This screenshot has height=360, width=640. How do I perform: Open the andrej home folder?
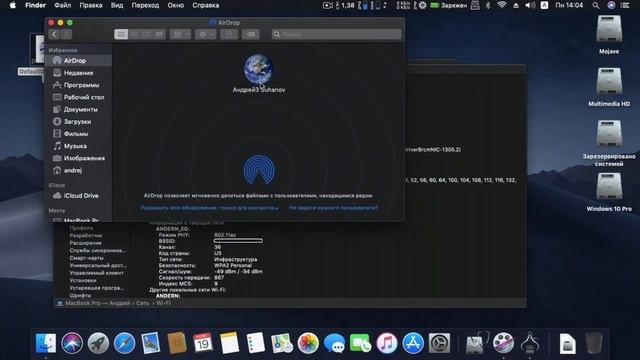point(78,171)
